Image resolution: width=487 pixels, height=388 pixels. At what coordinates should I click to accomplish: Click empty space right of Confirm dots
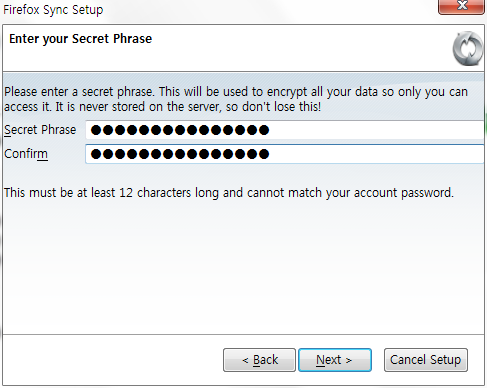click(377, 154)
